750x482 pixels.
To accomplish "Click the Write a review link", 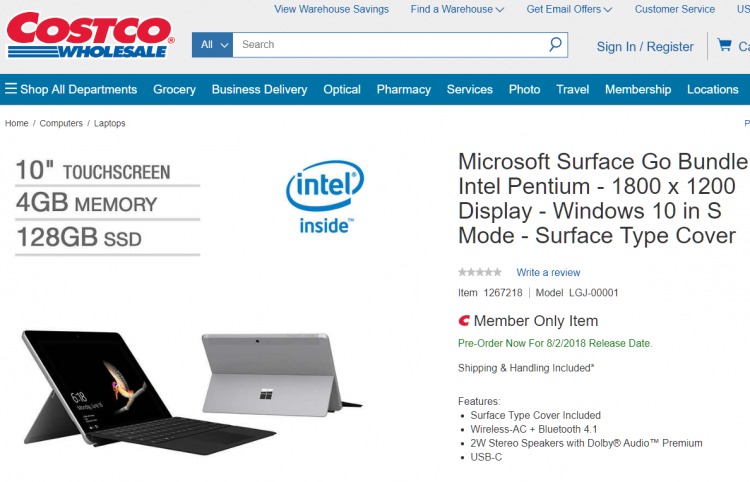I will coord(548,273).
